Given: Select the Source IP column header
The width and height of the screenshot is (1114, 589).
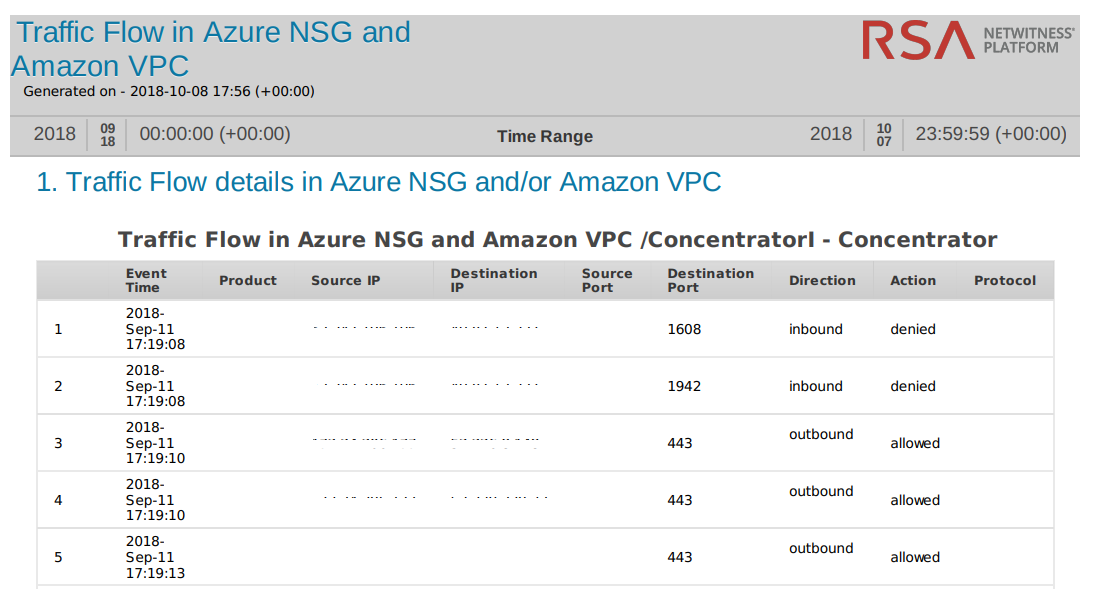Looking at the screenshot, I should pyautogui.click(x=346, y=281).
